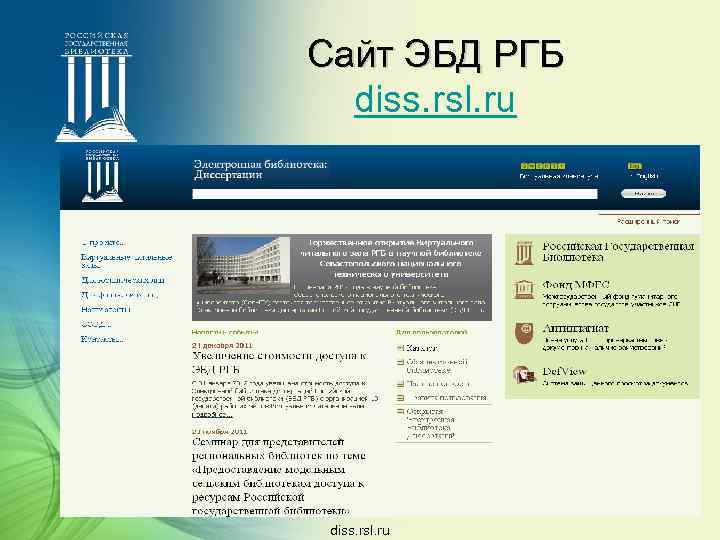Click the search button right of the search field
The height and width of the screenshot is (540, 720).
pos(643,194)
